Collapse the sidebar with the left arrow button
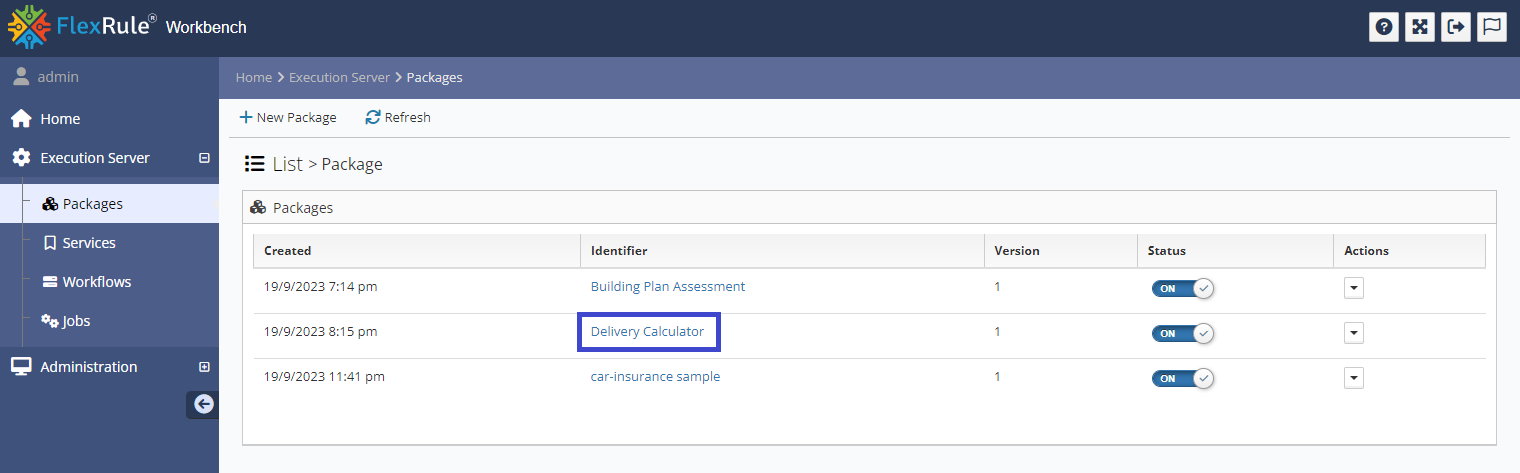Image resolution: width=1520 pixels, height=473 pixels. click(204, 404)
